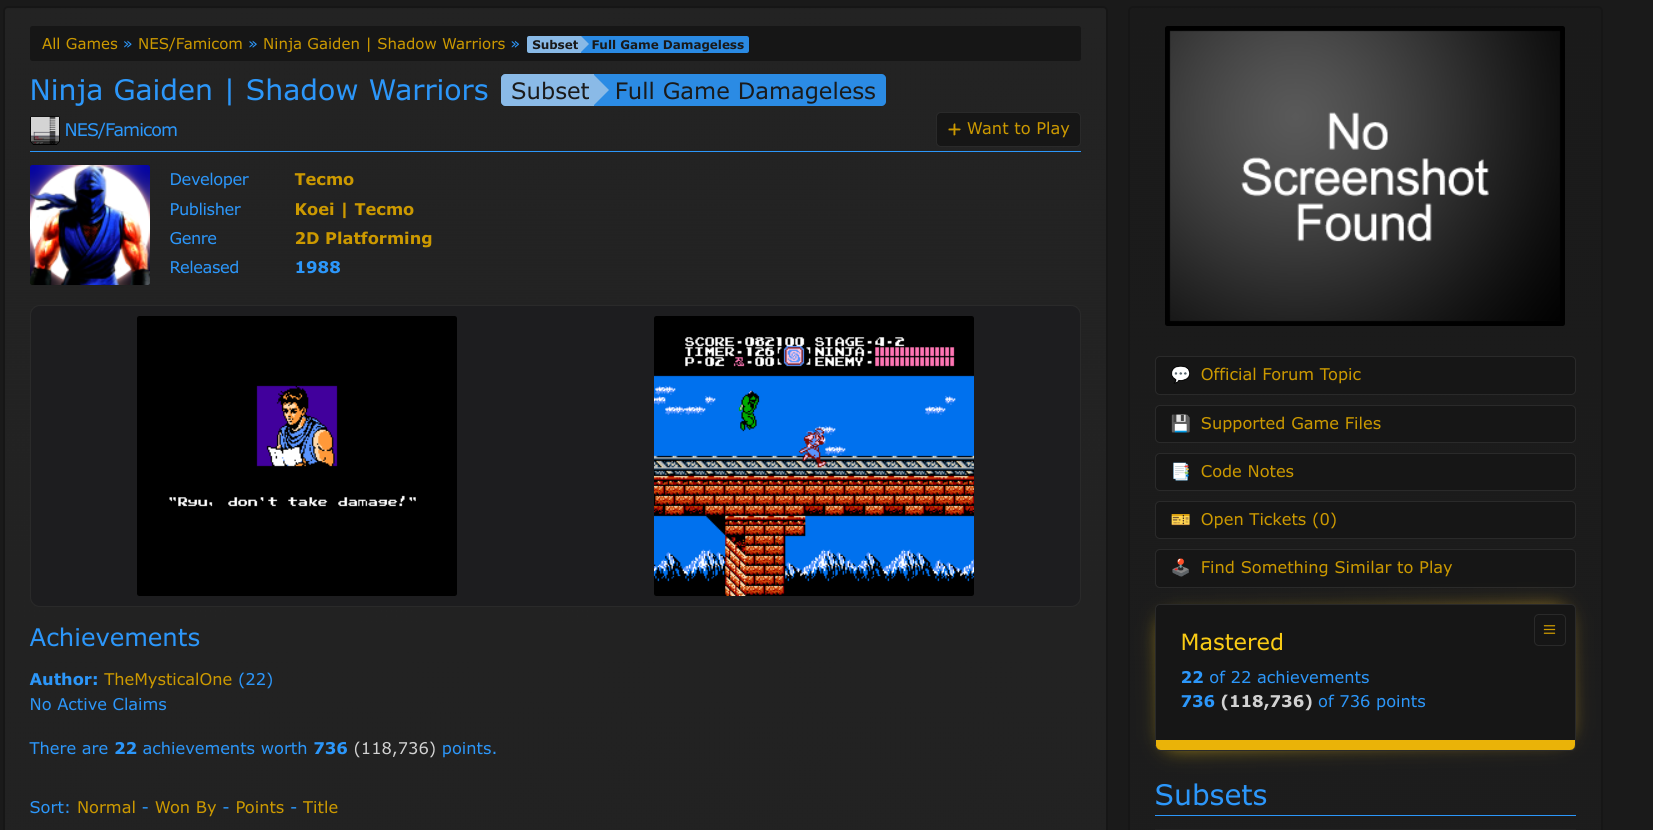1653x830 pixels.
Task: Click the Mastered heading
Action: 1232,642
